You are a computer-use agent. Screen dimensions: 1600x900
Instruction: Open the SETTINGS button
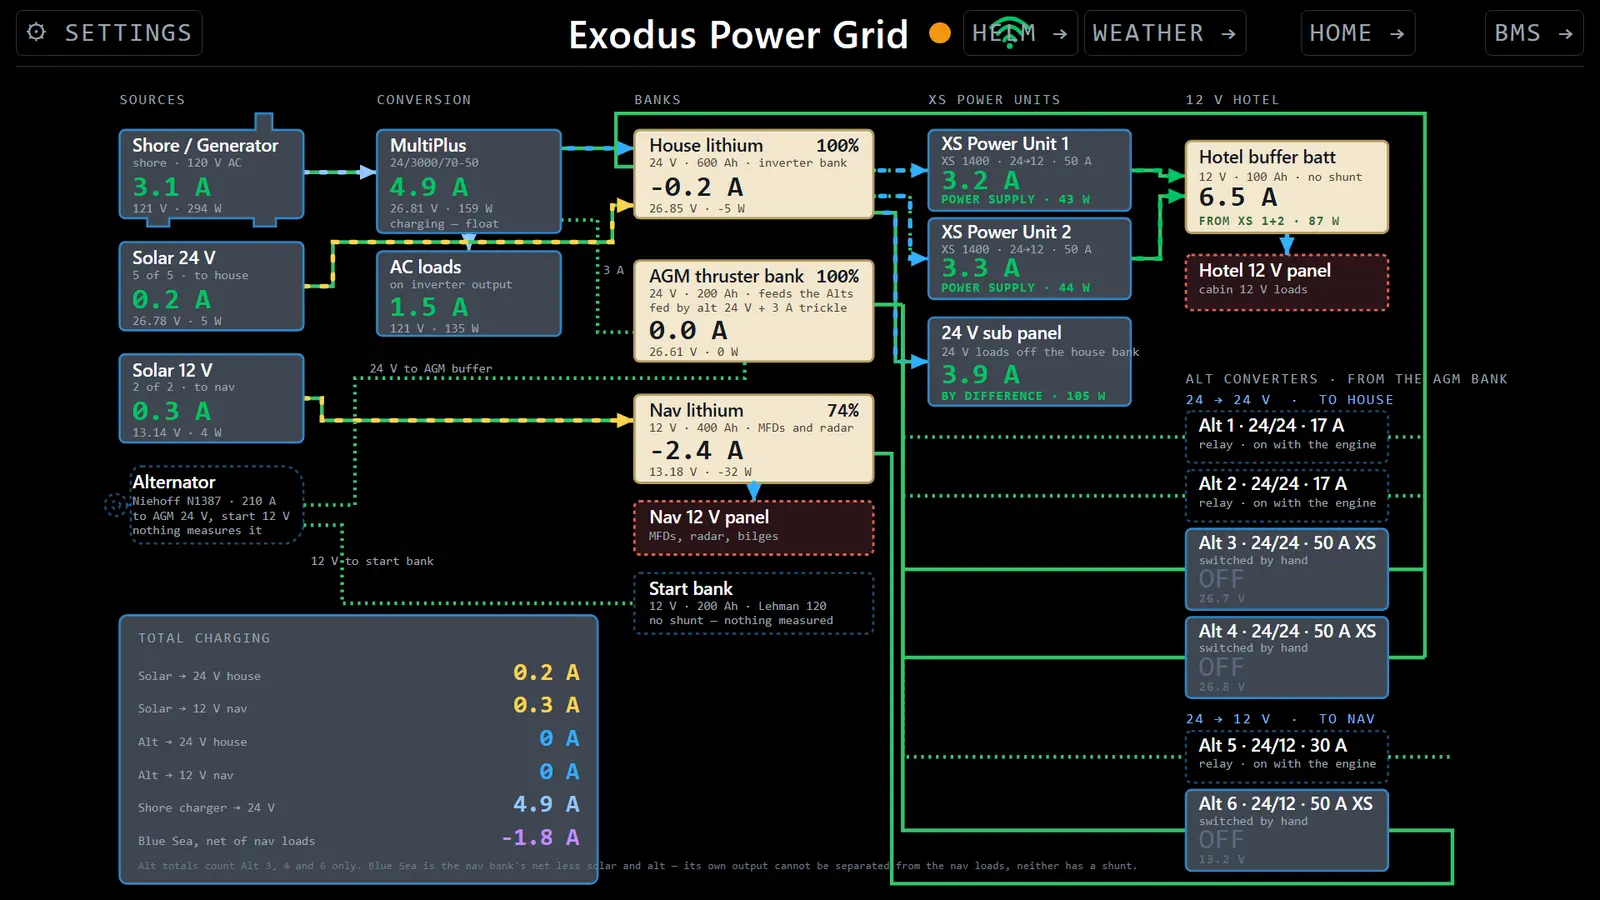point(109,33)
